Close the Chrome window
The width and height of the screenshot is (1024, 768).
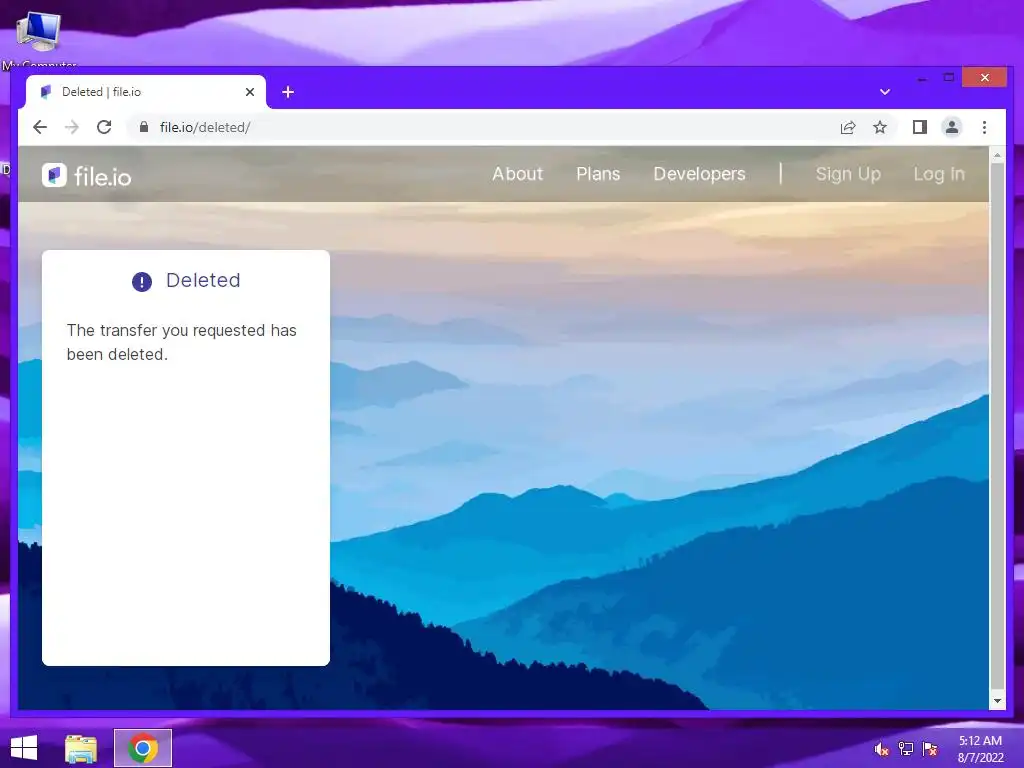tap(985, 78)
